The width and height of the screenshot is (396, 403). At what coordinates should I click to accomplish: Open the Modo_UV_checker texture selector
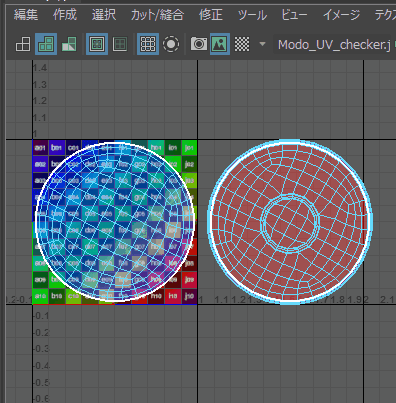point(334,44)
